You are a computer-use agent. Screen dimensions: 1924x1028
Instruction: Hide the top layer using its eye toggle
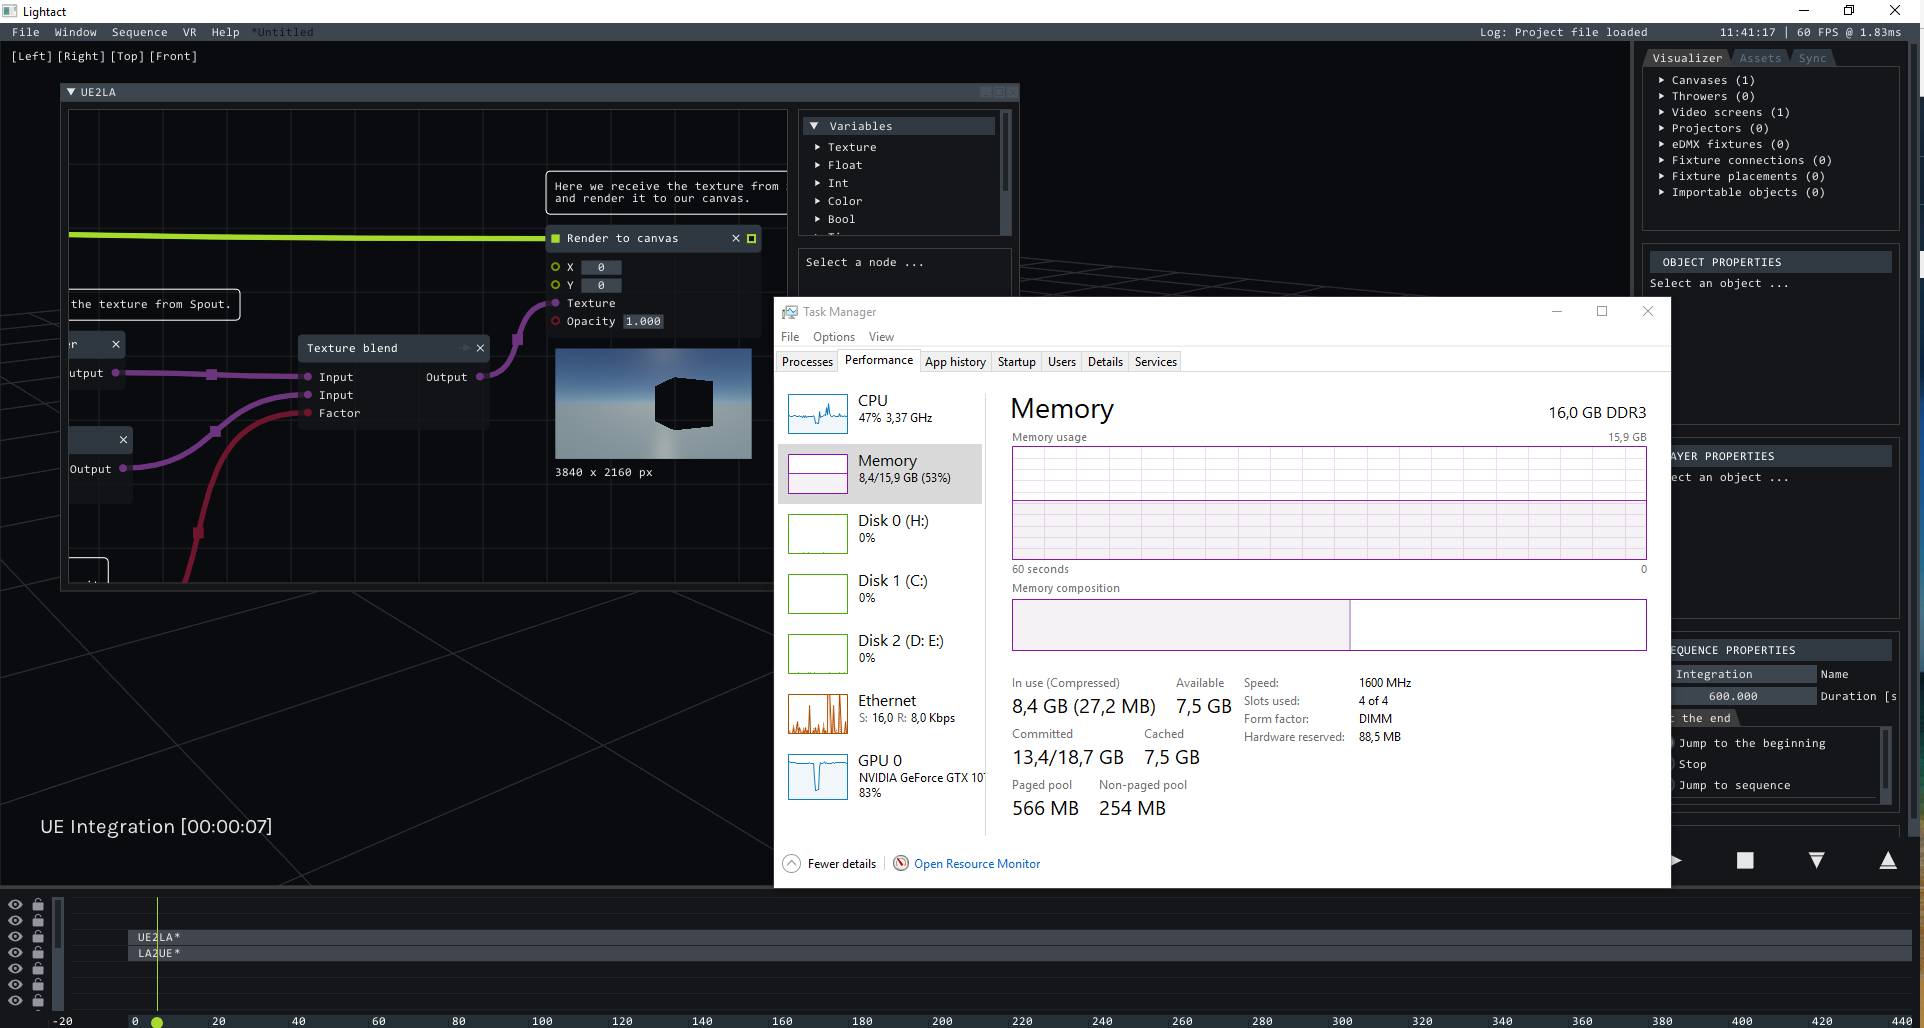click(x=14, y=905)
